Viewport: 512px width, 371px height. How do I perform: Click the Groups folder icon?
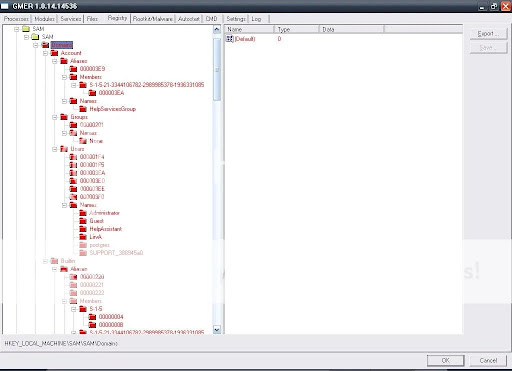64,117
